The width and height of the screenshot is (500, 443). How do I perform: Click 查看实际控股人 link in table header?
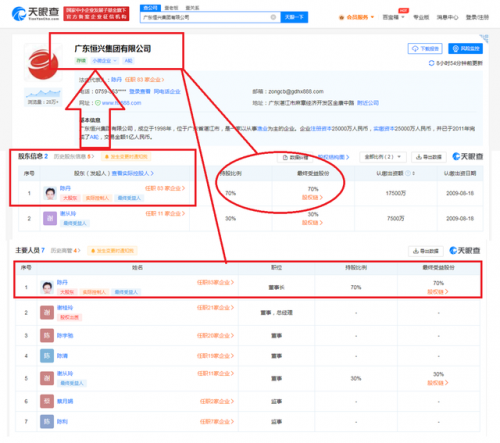pos(133,173)
